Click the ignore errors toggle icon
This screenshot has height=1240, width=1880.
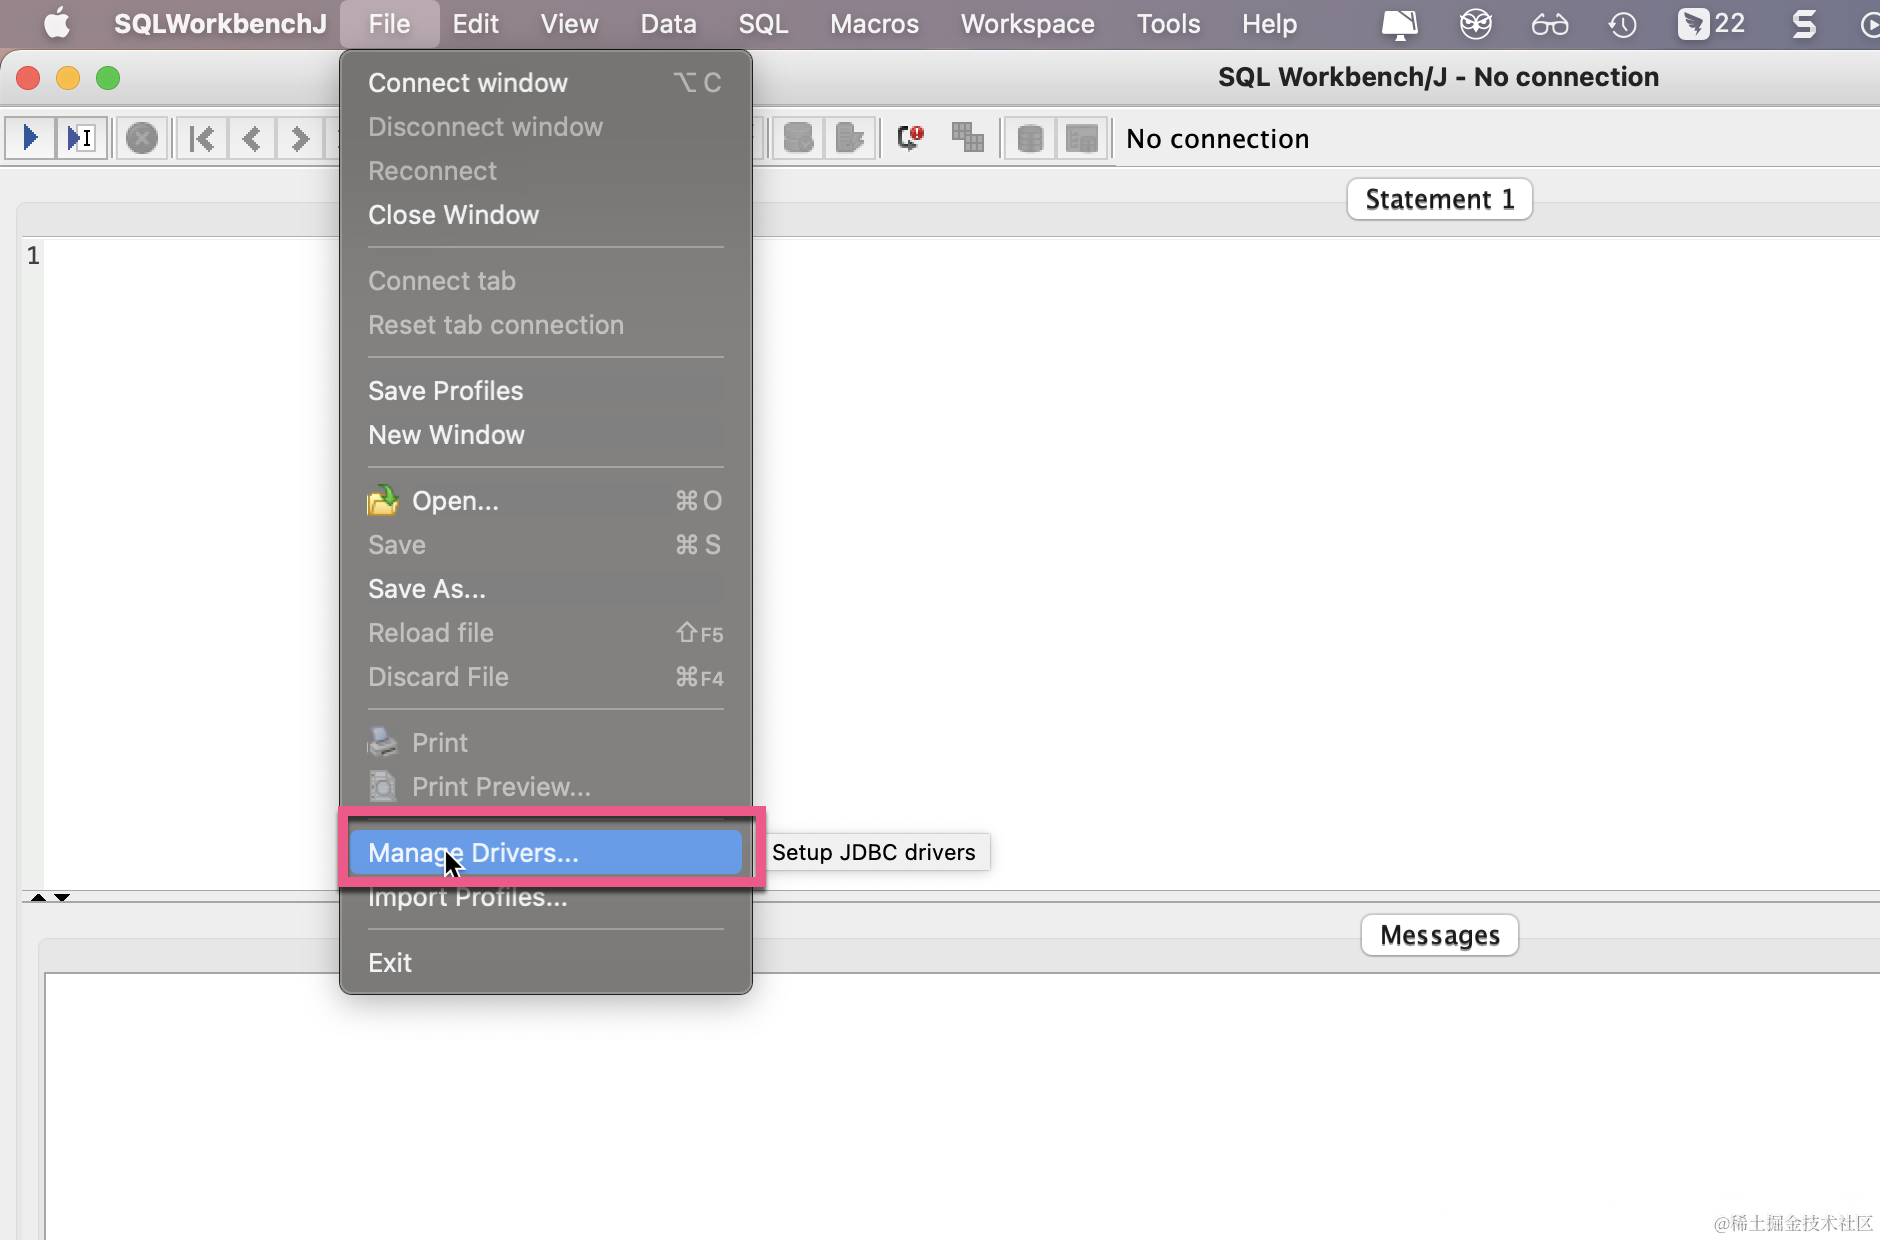[x=910, y=138]
